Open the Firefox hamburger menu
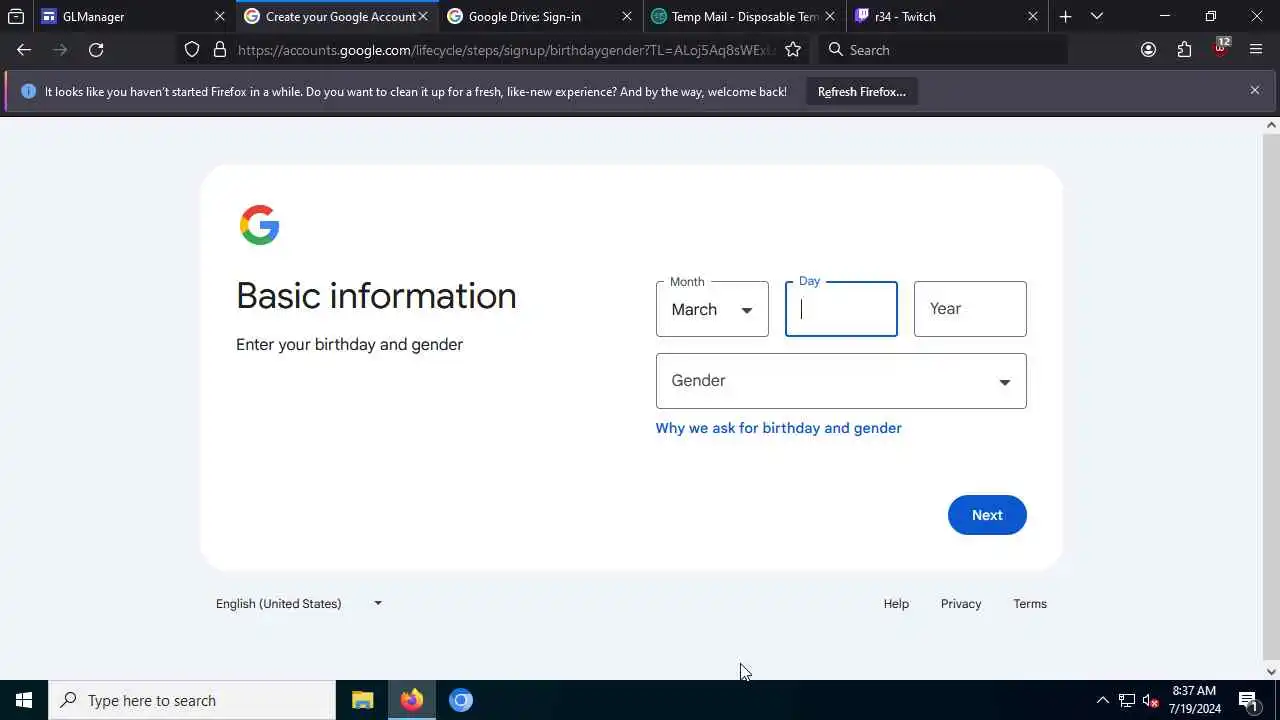Screen dimensions: 1280x720 coord(1256,50)
